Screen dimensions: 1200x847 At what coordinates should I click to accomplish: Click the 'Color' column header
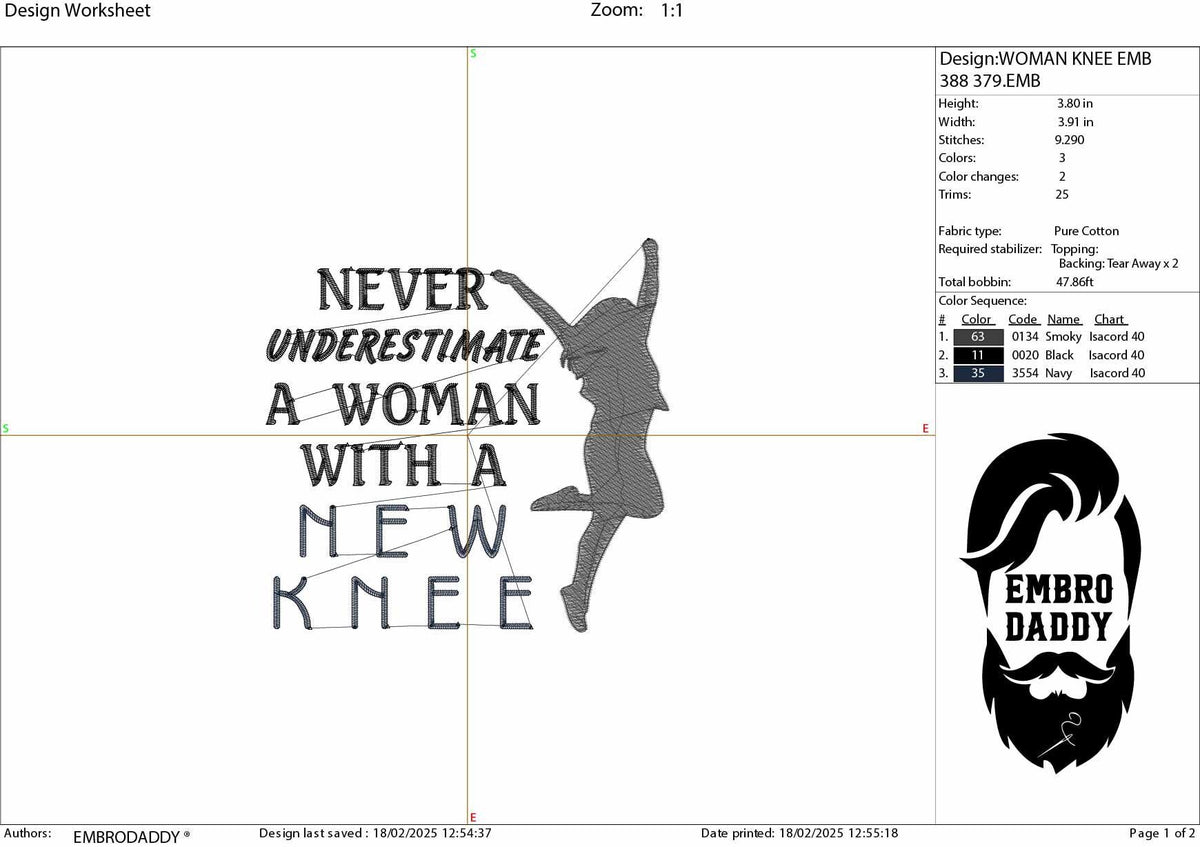pos(977,319)
